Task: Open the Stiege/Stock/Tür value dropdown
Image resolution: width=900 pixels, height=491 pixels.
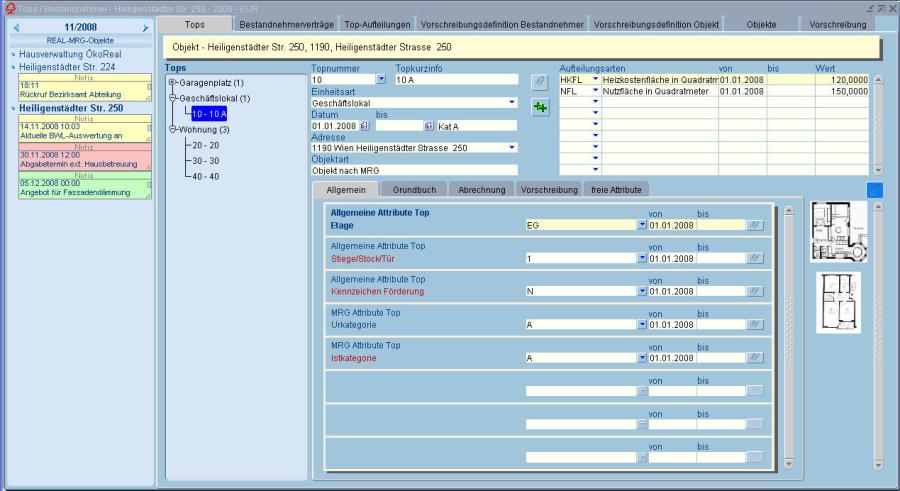Action: (x=642, y=258)
